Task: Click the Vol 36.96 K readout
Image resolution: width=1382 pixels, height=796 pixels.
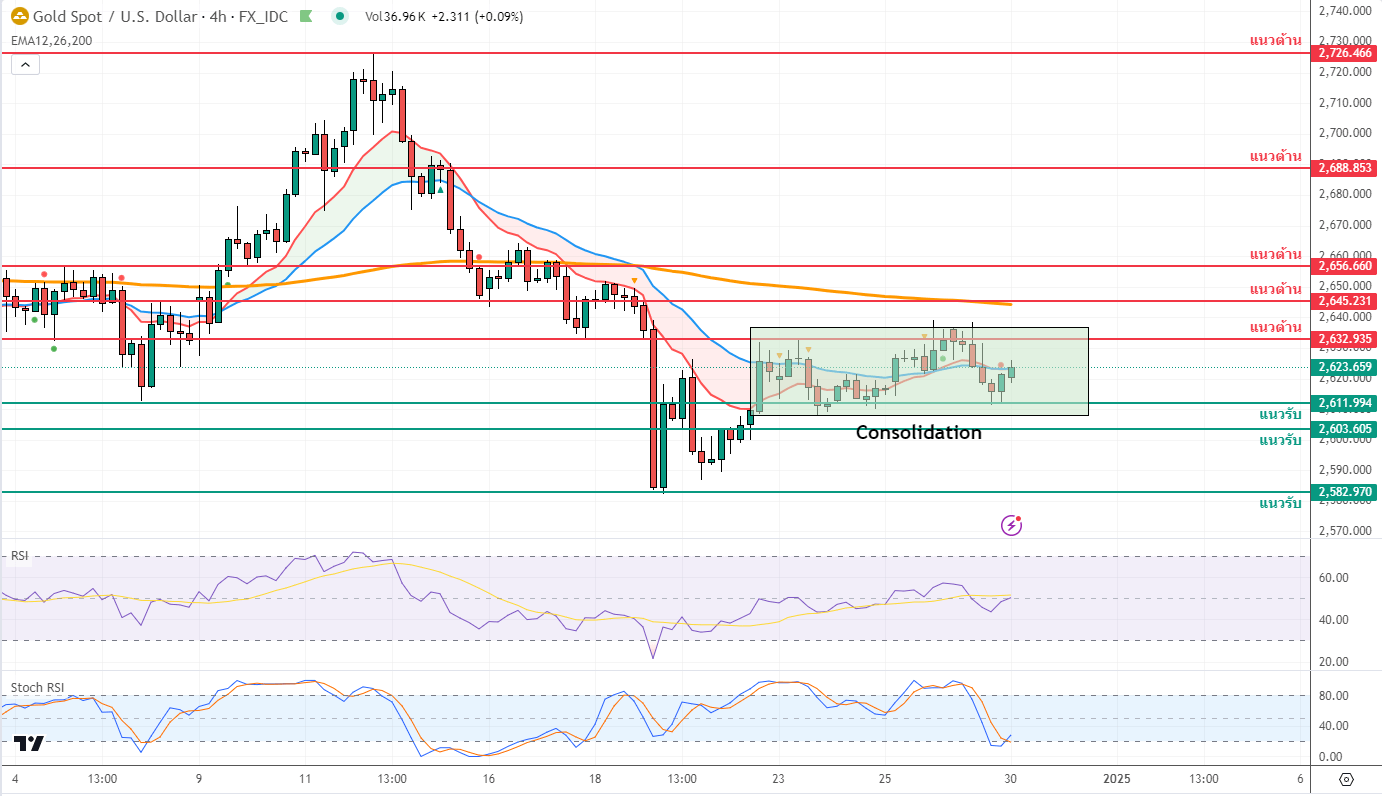Action: [x=395, y=17]
